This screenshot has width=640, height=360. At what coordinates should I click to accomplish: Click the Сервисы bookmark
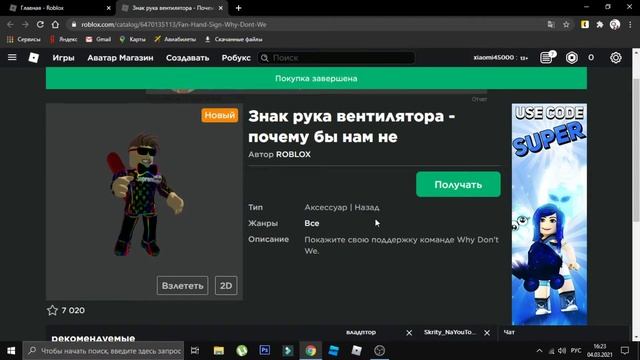coord(24,39)
